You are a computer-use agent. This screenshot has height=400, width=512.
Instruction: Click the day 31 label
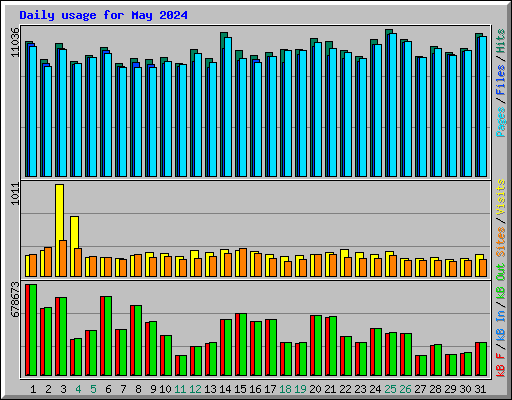(x=480, y=389)
